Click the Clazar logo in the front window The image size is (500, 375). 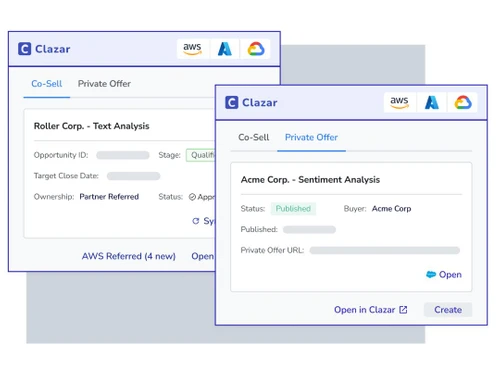tap(232, 103)
